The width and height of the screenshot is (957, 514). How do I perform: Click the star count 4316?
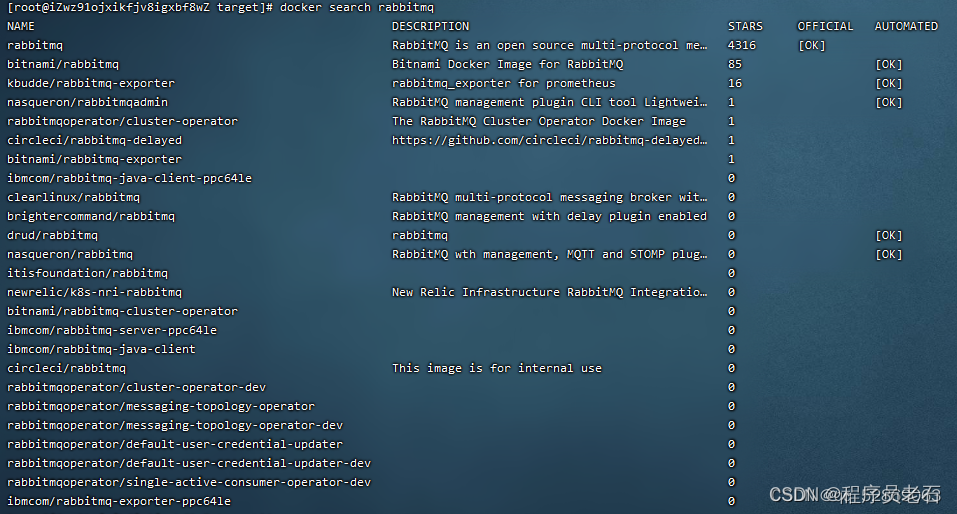point(742,45)
